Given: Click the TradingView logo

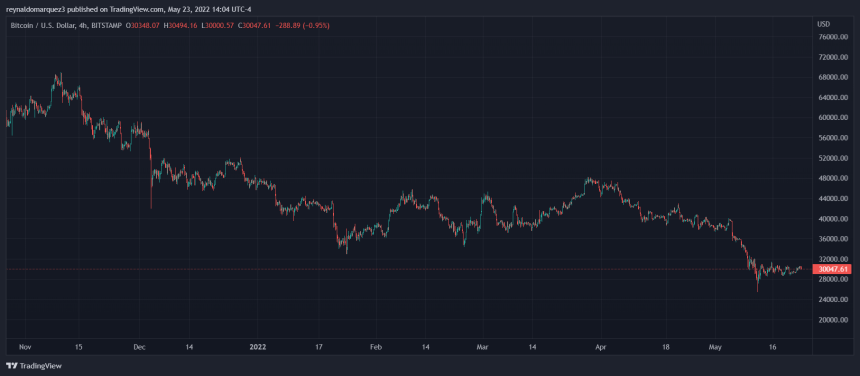Looking at the screenshot, I should click(x=34, y=366).
